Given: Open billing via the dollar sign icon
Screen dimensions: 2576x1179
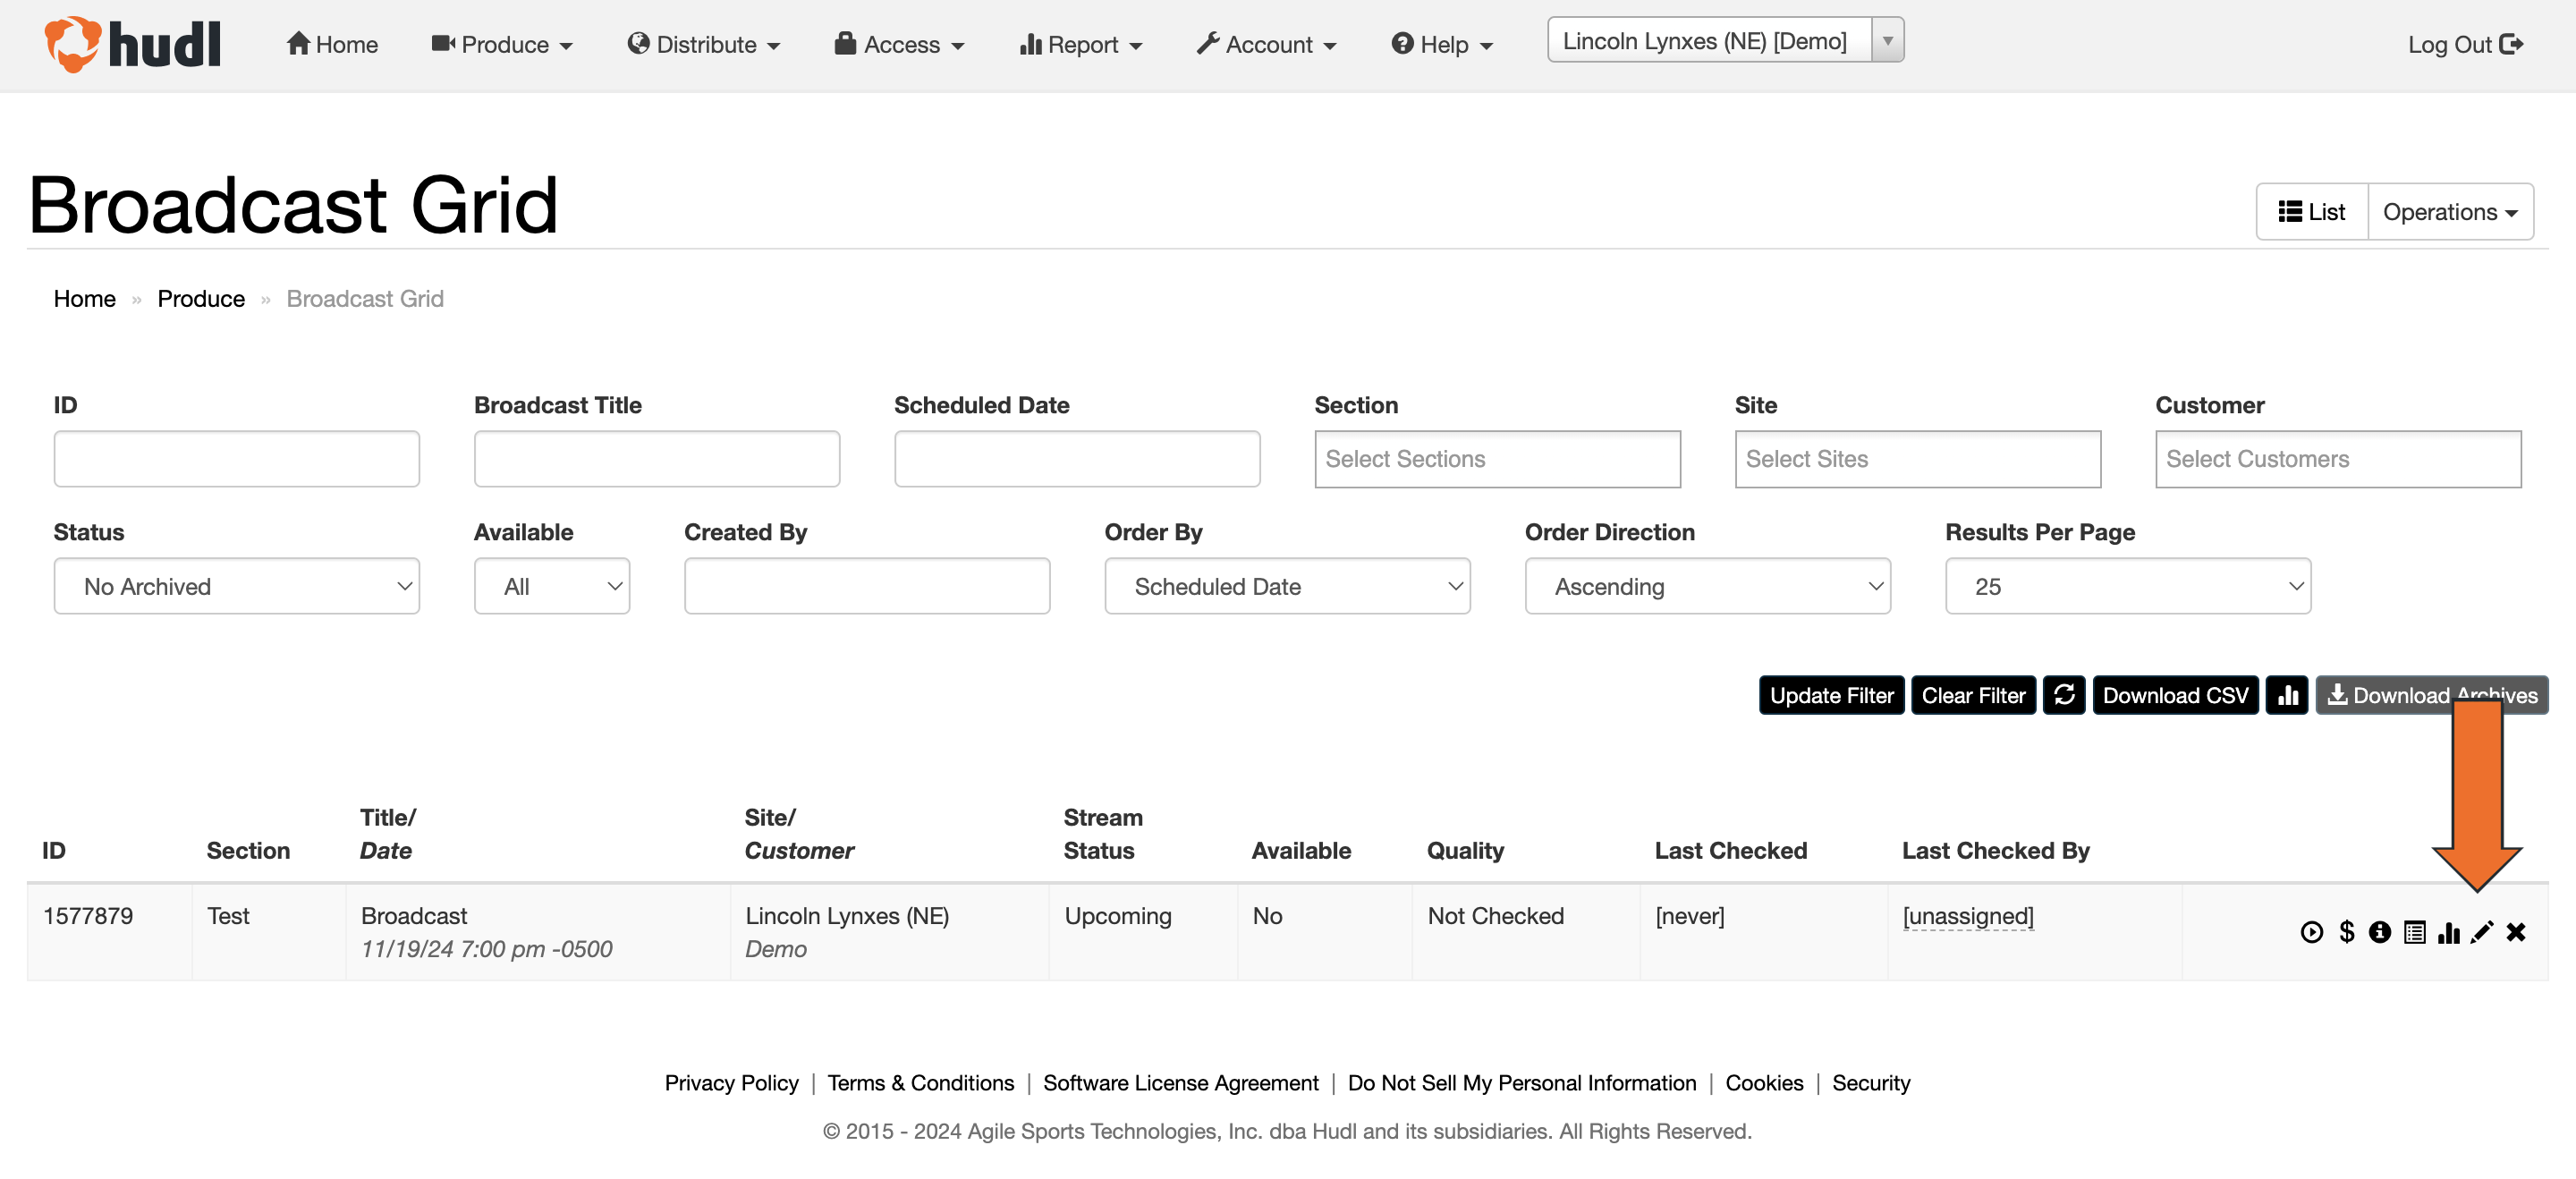Looking at the screenshot, I should [x=2345, y=932].
